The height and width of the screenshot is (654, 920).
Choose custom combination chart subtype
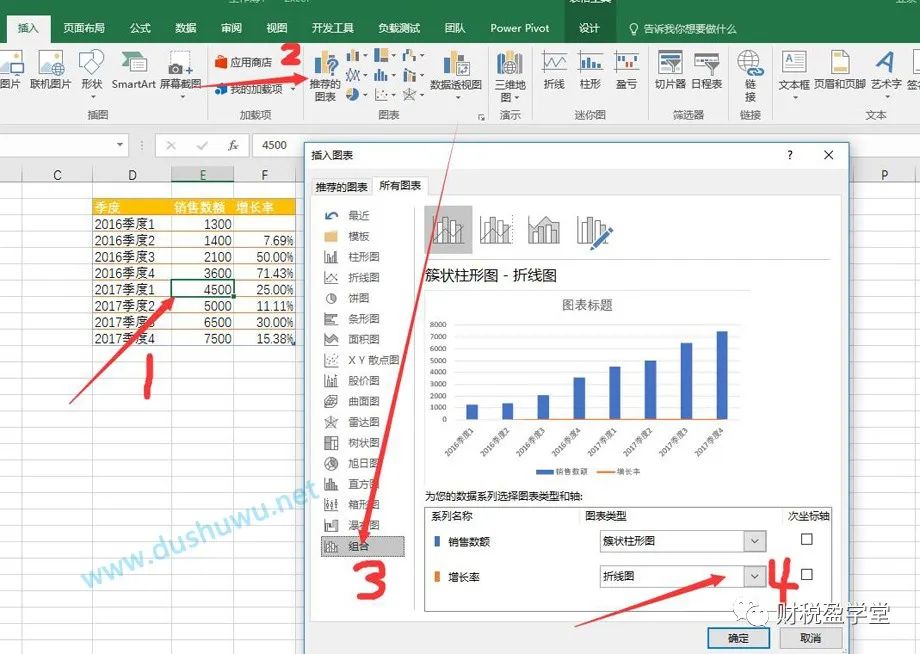pos(594,231)
